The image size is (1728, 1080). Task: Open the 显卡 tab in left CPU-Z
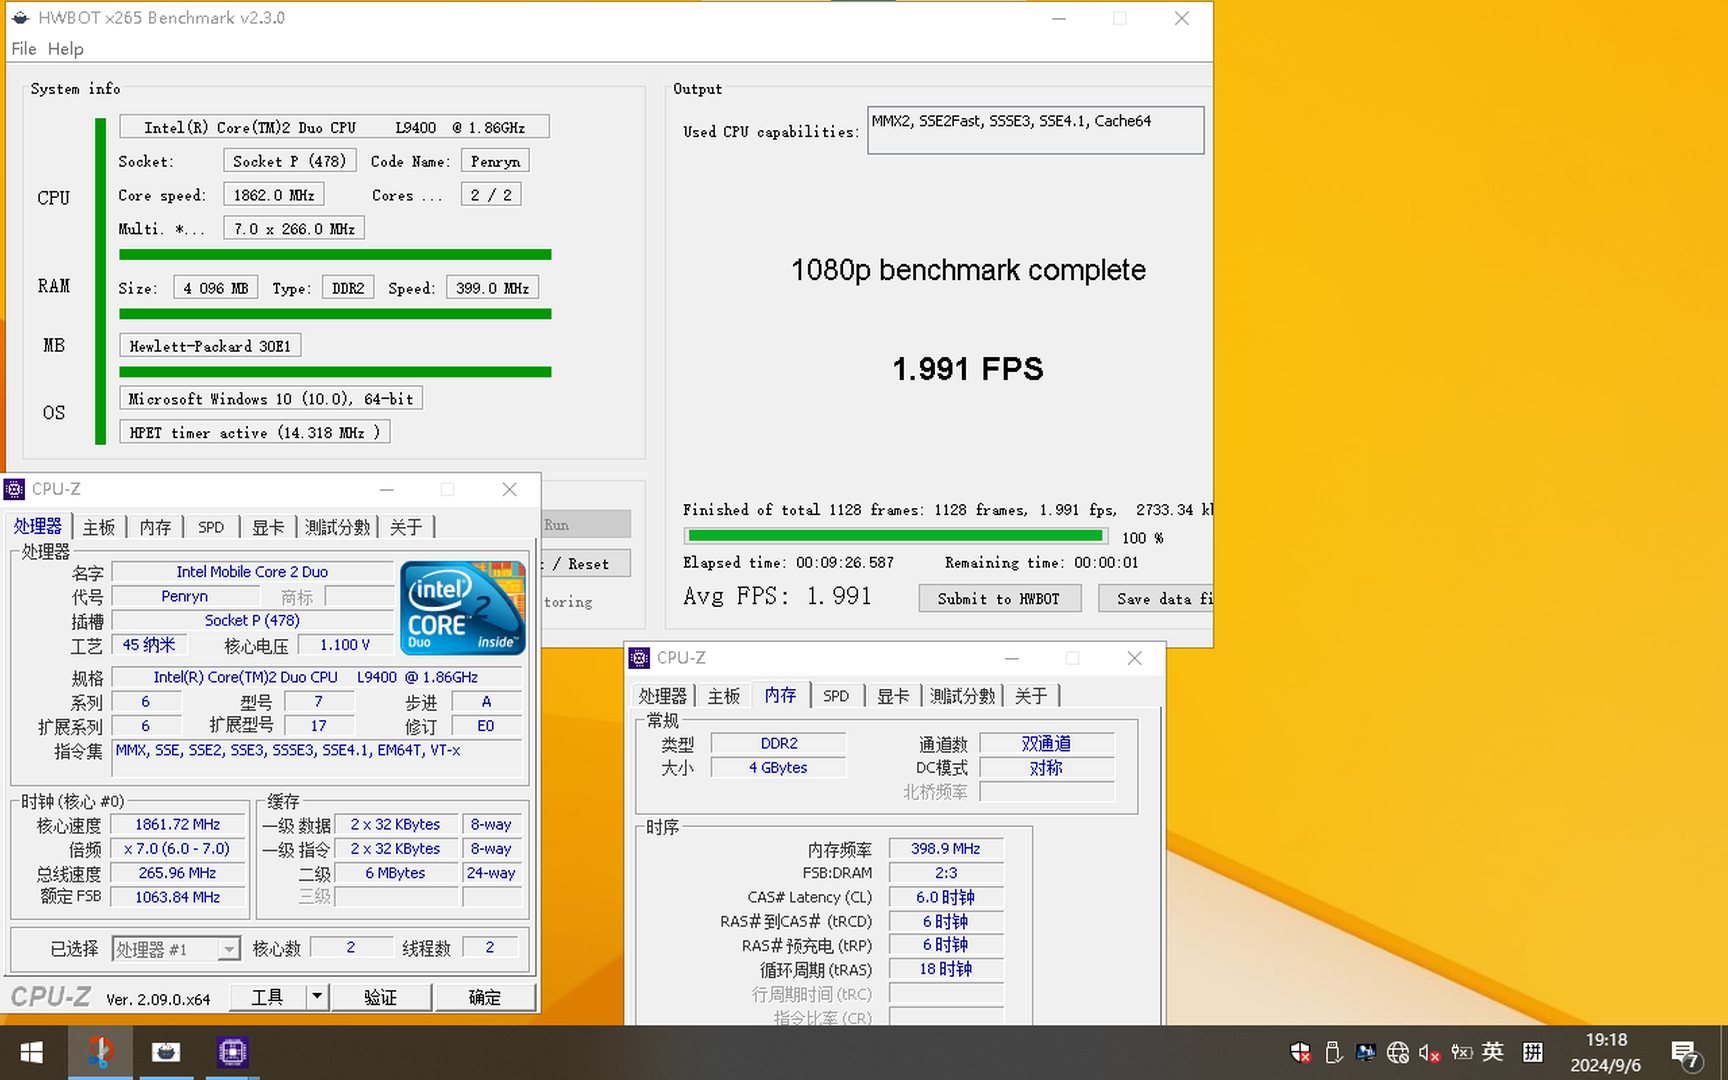268,527
